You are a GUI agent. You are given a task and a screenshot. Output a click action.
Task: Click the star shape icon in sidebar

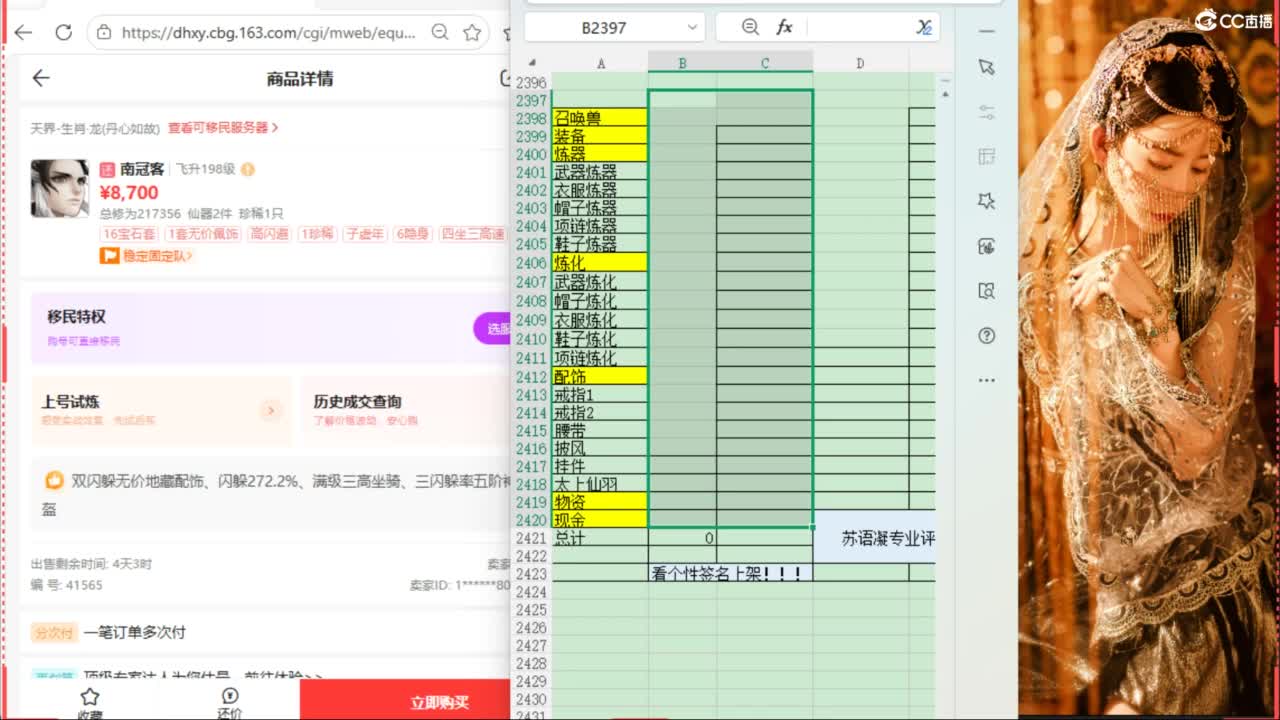(x=986, y=201)
